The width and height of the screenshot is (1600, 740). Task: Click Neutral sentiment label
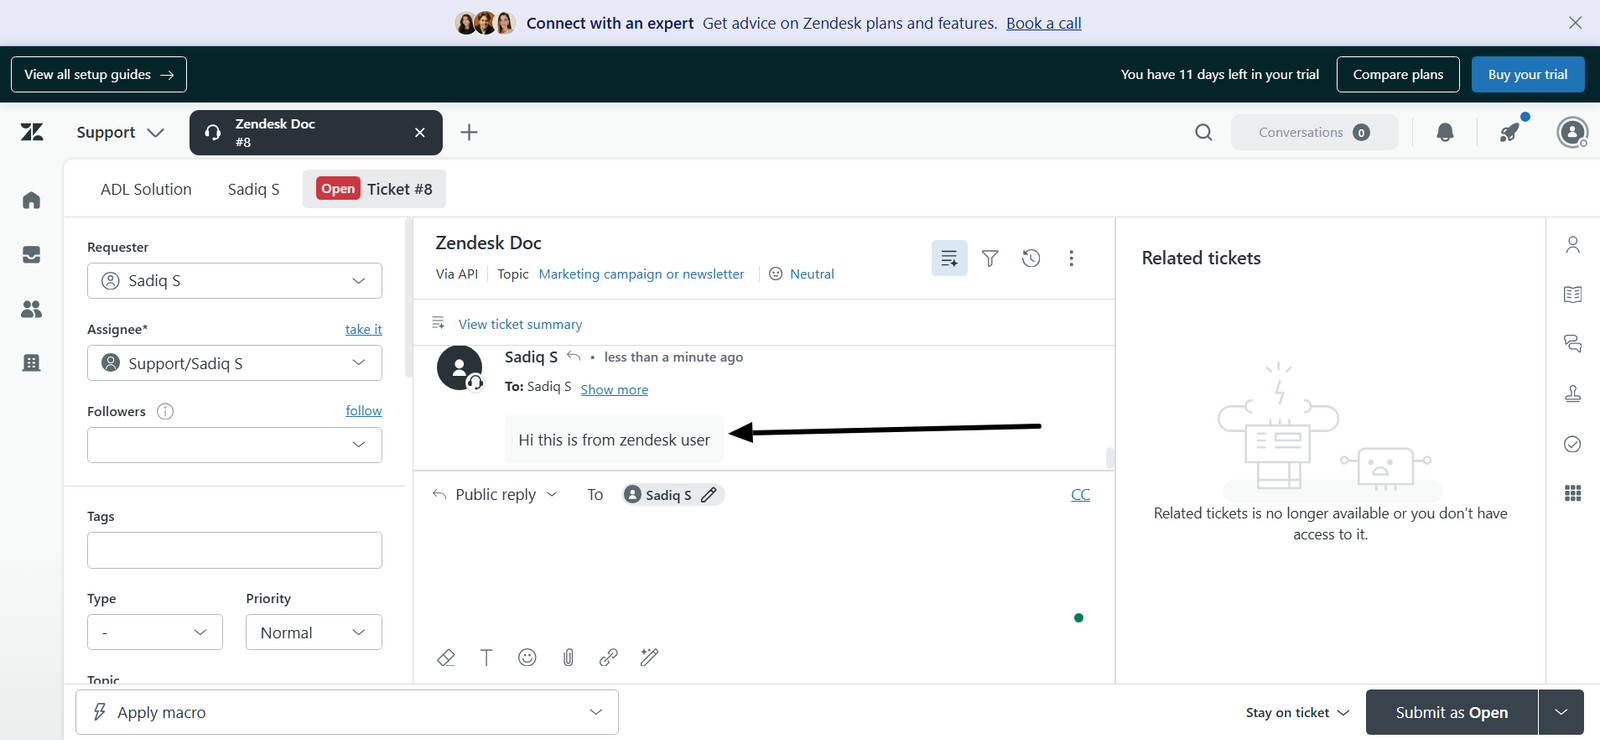(812, 274)
